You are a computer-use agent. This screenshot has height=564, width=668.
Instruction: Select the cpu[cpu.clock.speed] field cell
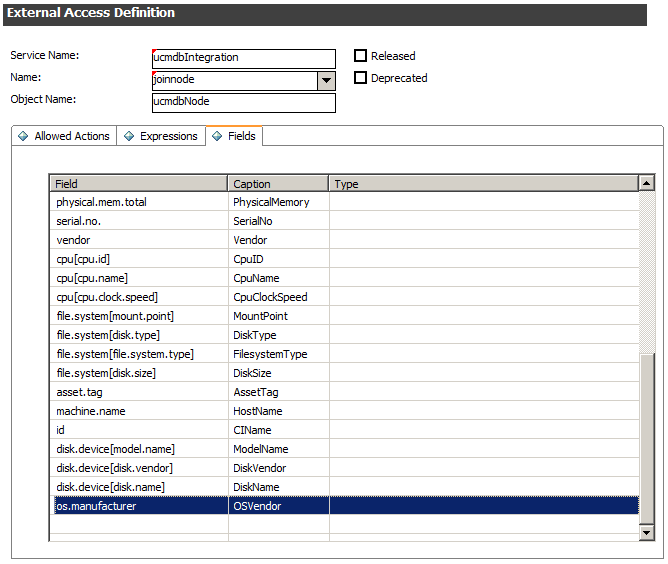(x=139, y=297)
